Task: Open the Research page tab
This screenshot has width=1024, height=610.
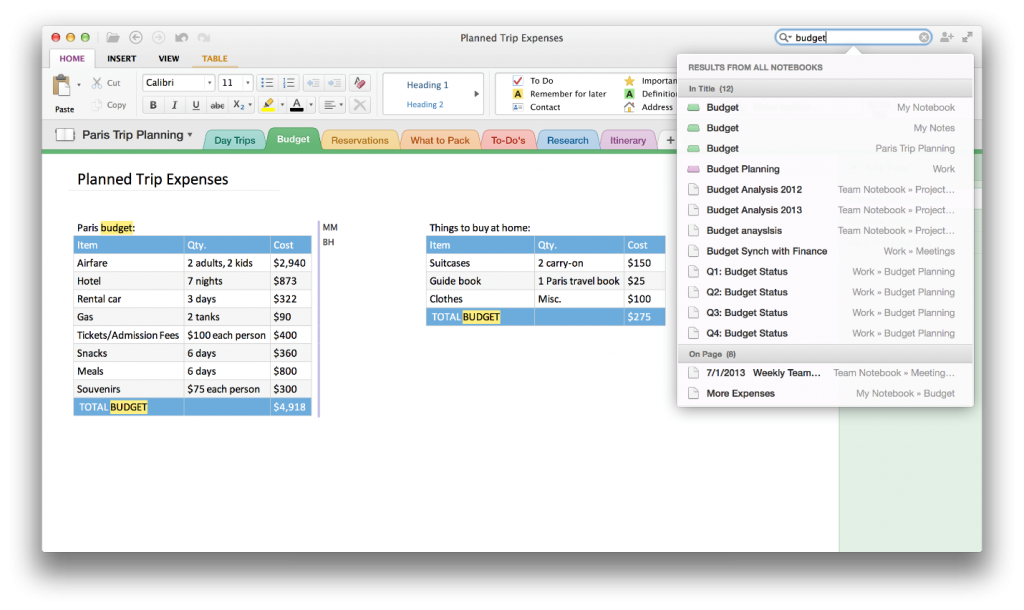Action: coord(568,140)
